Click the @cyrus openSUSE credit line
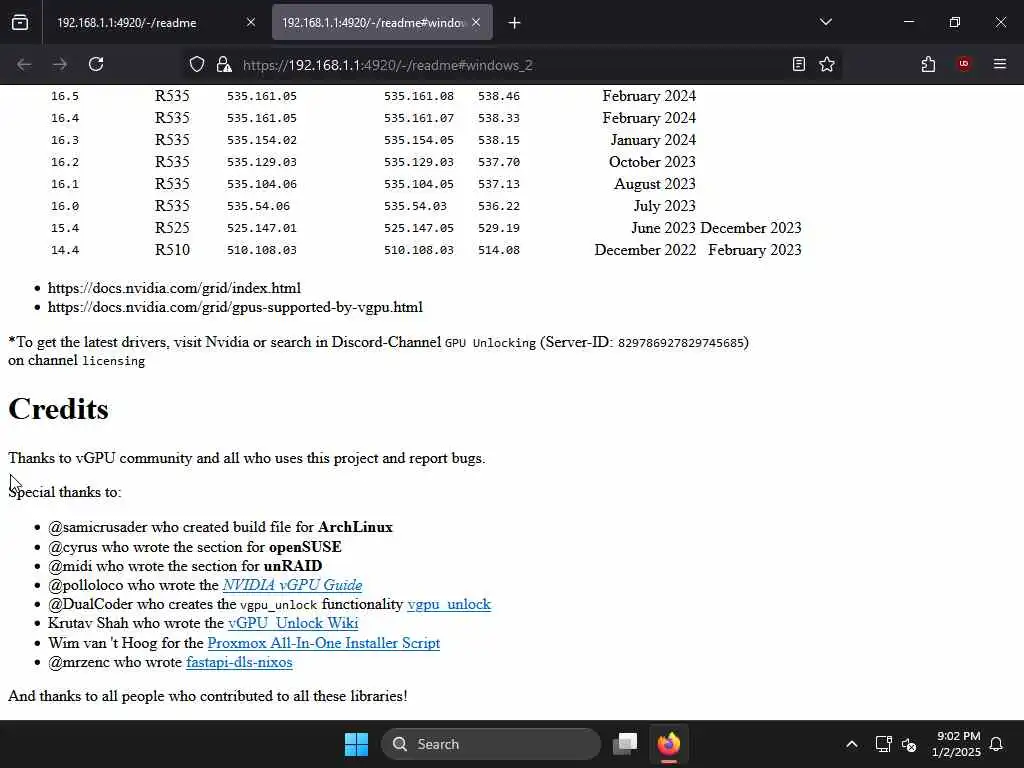Screen dimensions: 1024x768 pyautogui.click(x=195, y=547)
